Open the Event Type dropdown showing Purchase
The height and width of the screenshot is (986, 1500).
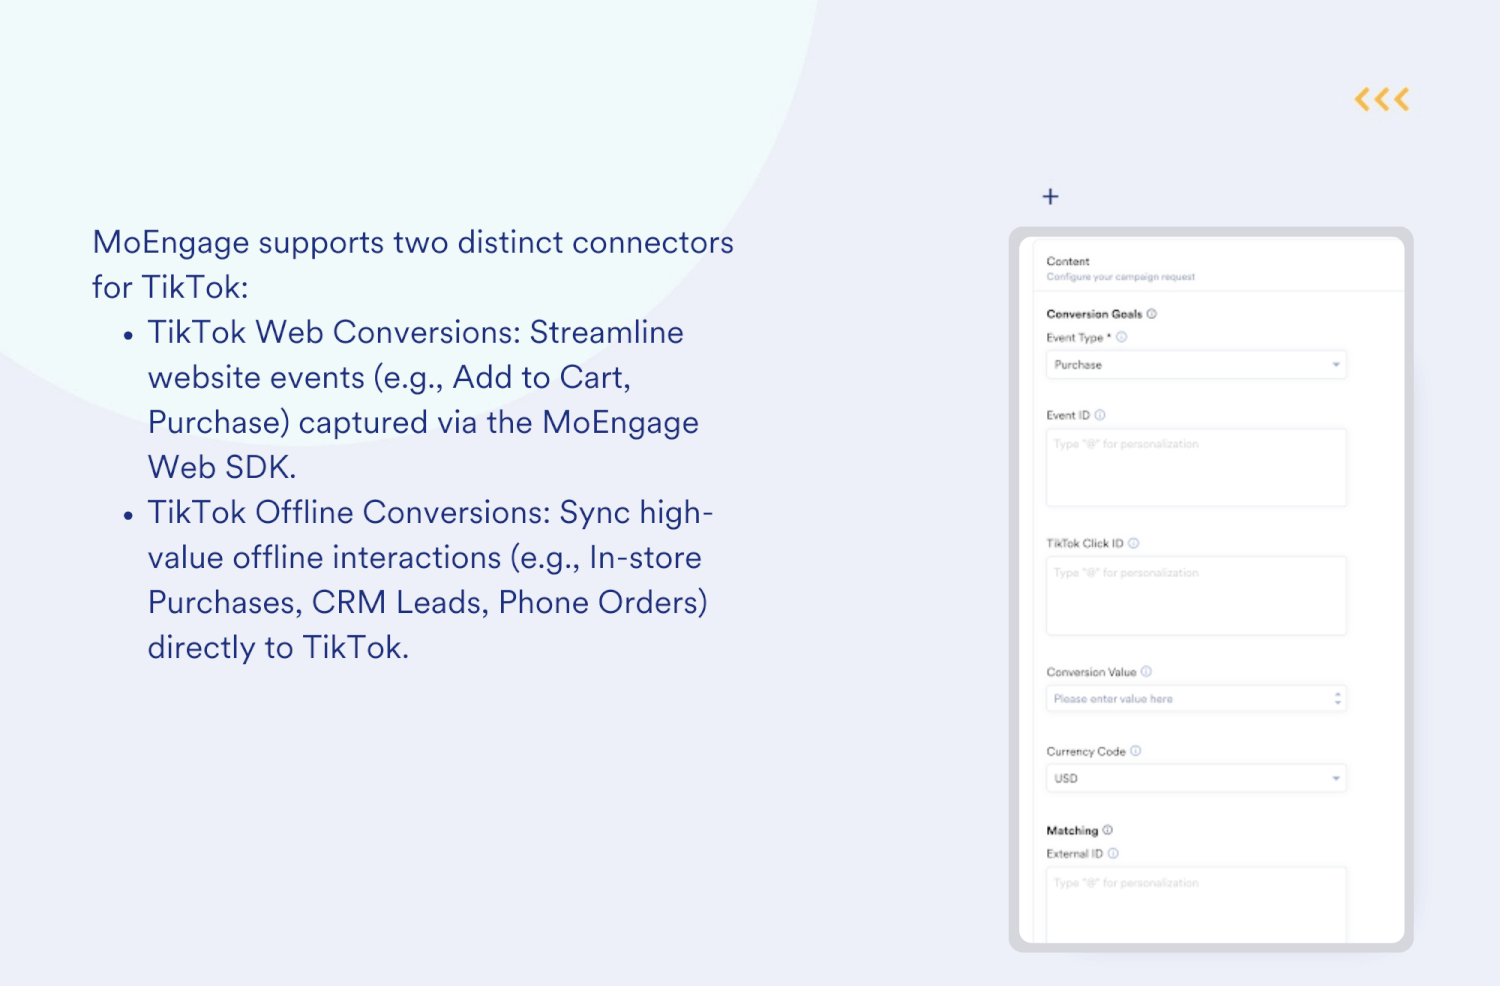(1196, 364)
